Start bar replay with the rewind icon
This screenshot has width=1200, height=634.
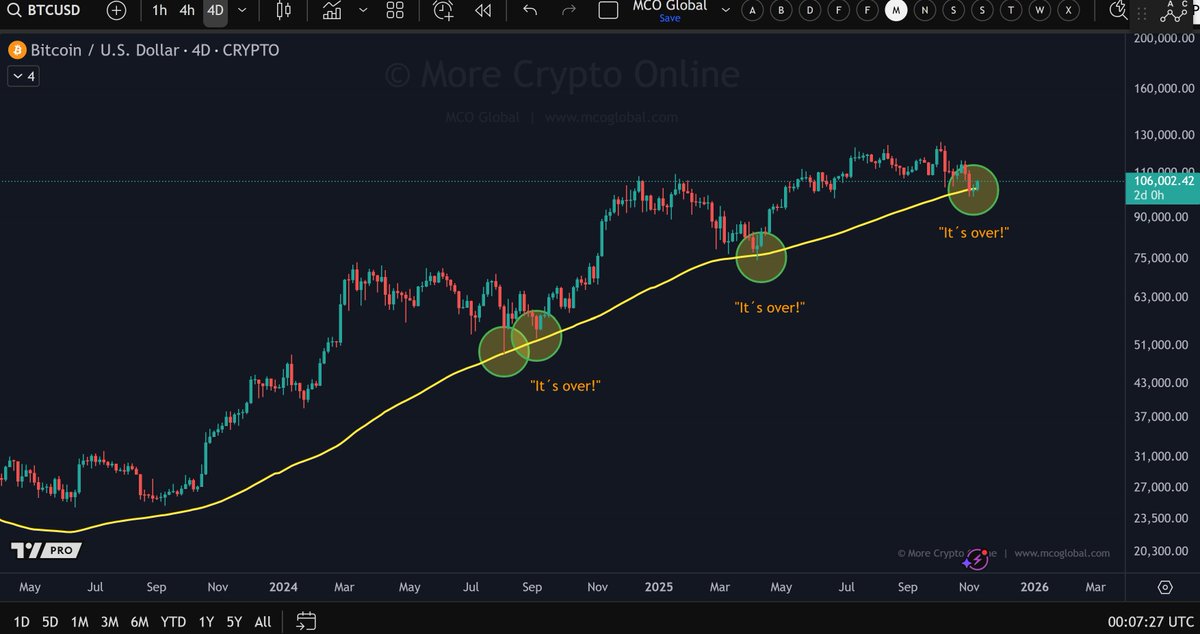pyautogui.click(x=483, y=11)
